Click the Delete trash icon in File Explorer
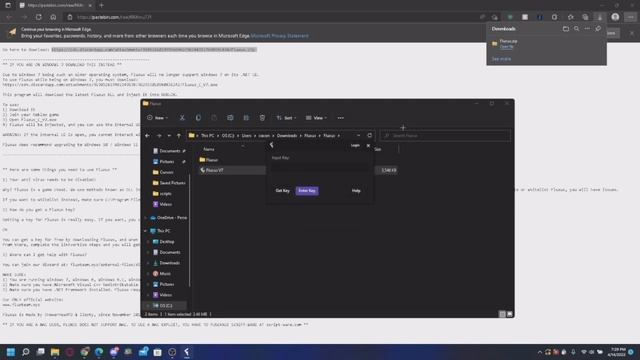 coord(262,118)
